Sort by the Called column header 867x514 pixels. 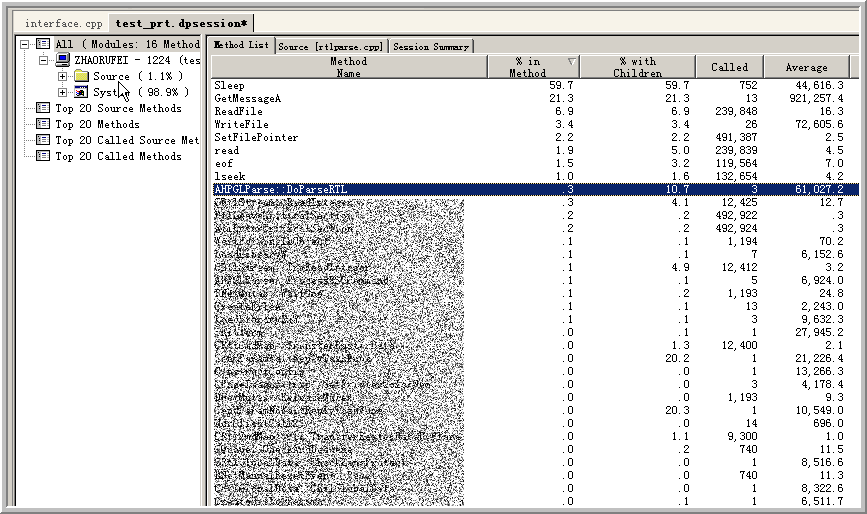(x=729, y=67)
